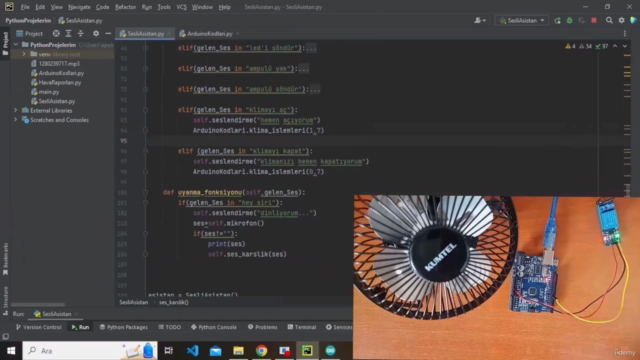Image resolution: width=640 pixels, height=360 pixels.
Task: Click the project panel horizontal scrollbar
Action: (x=38, y=304)
